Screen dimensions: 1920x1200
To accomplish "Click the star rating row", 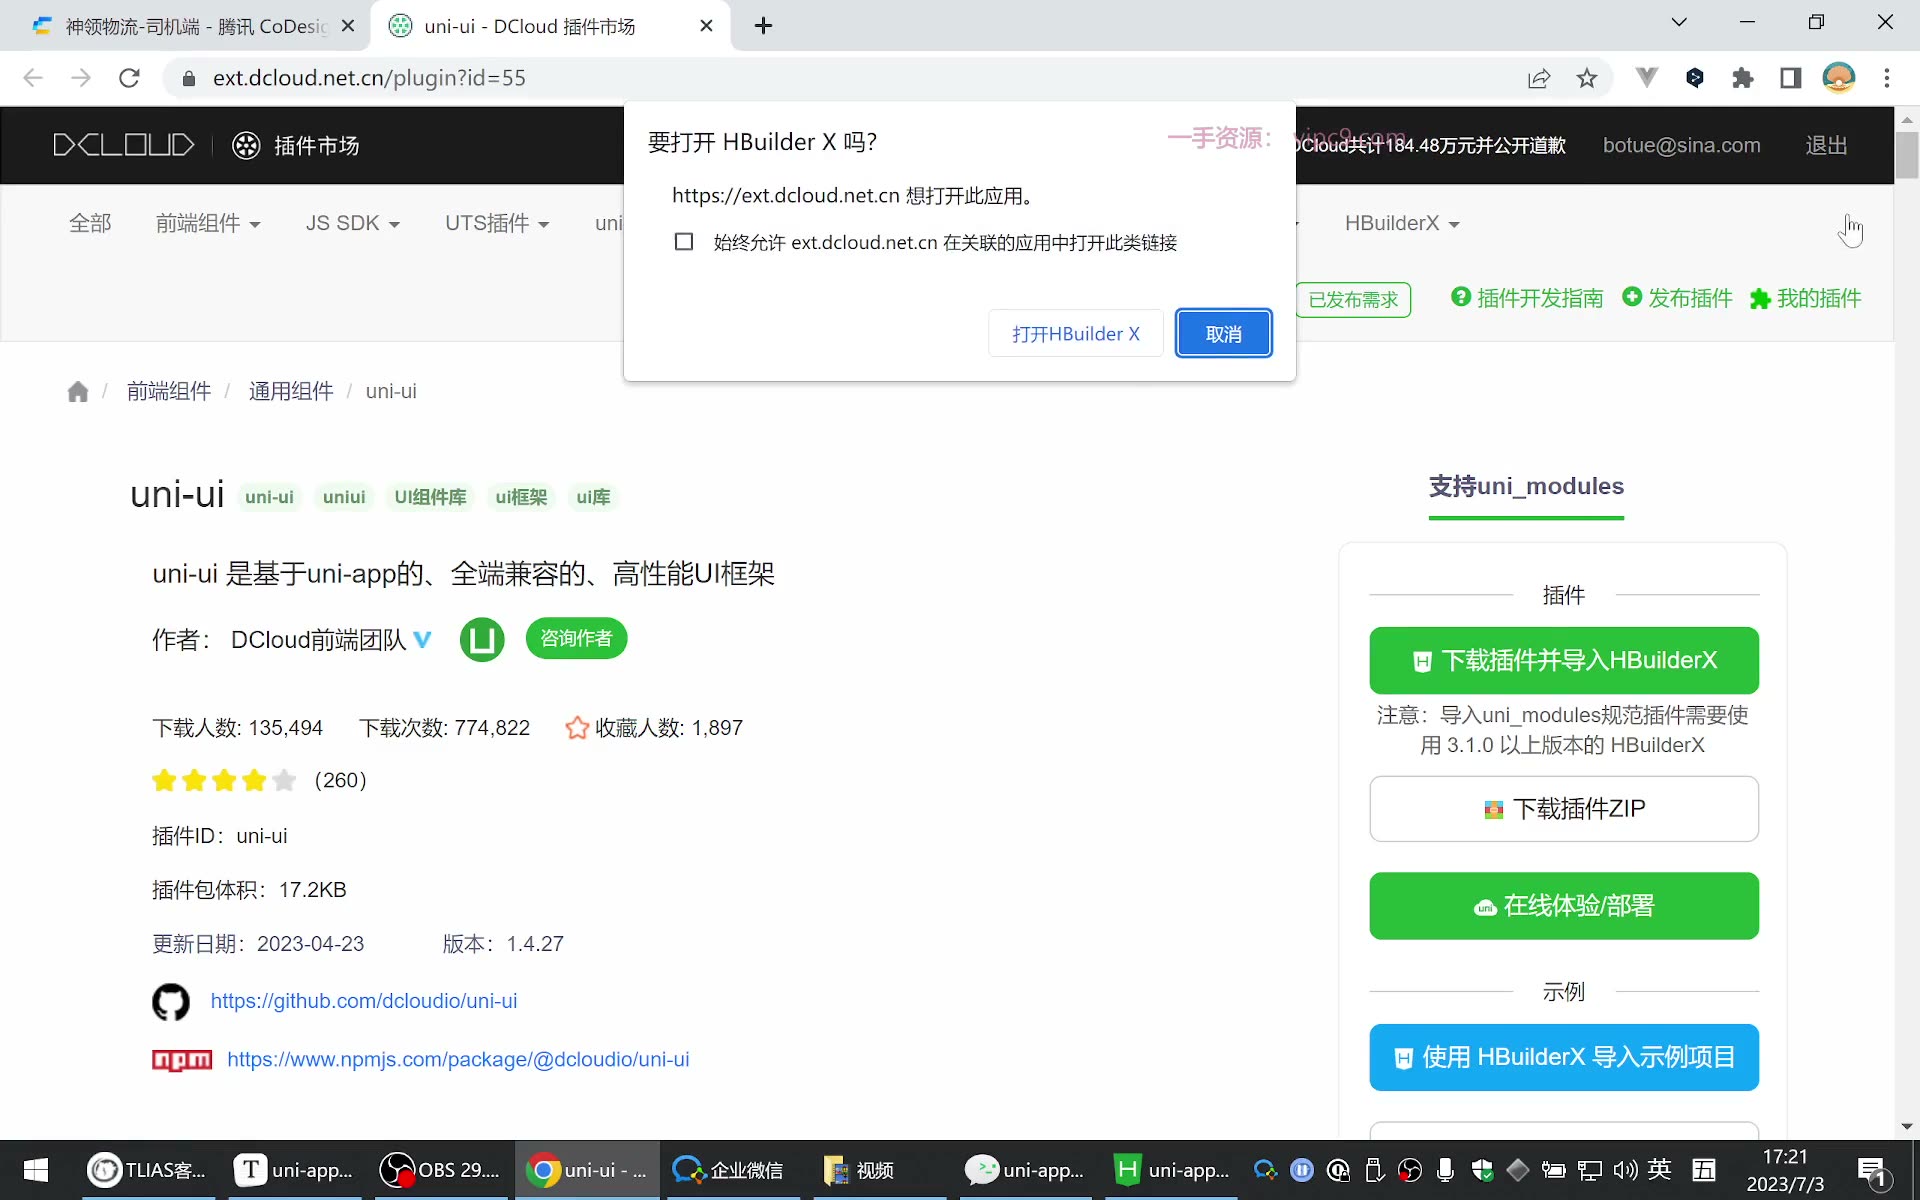I will point(224,780).
